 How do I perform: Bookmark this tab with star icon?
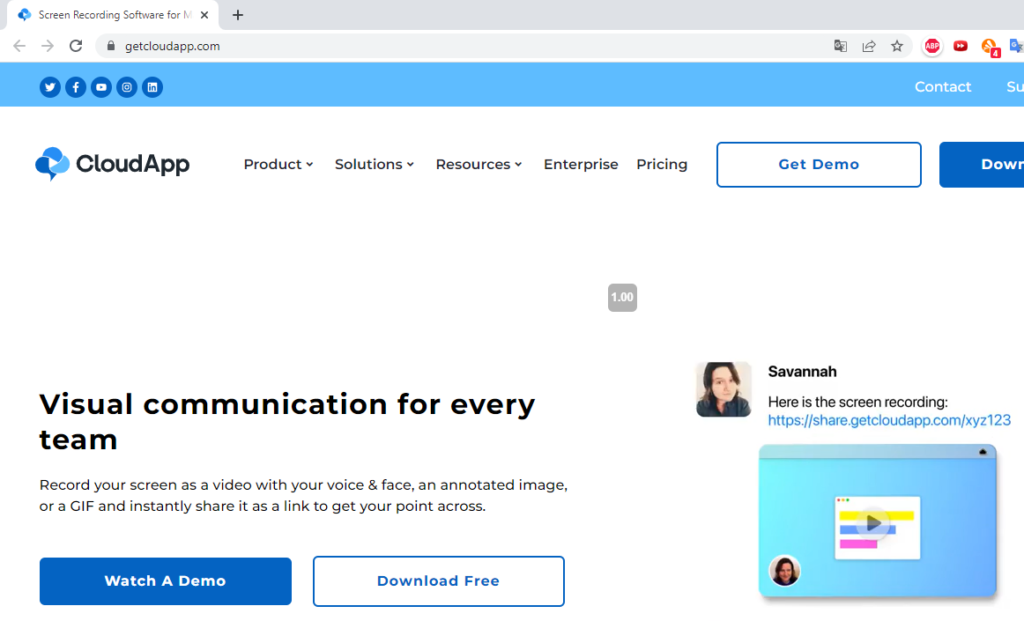point(897,46)
